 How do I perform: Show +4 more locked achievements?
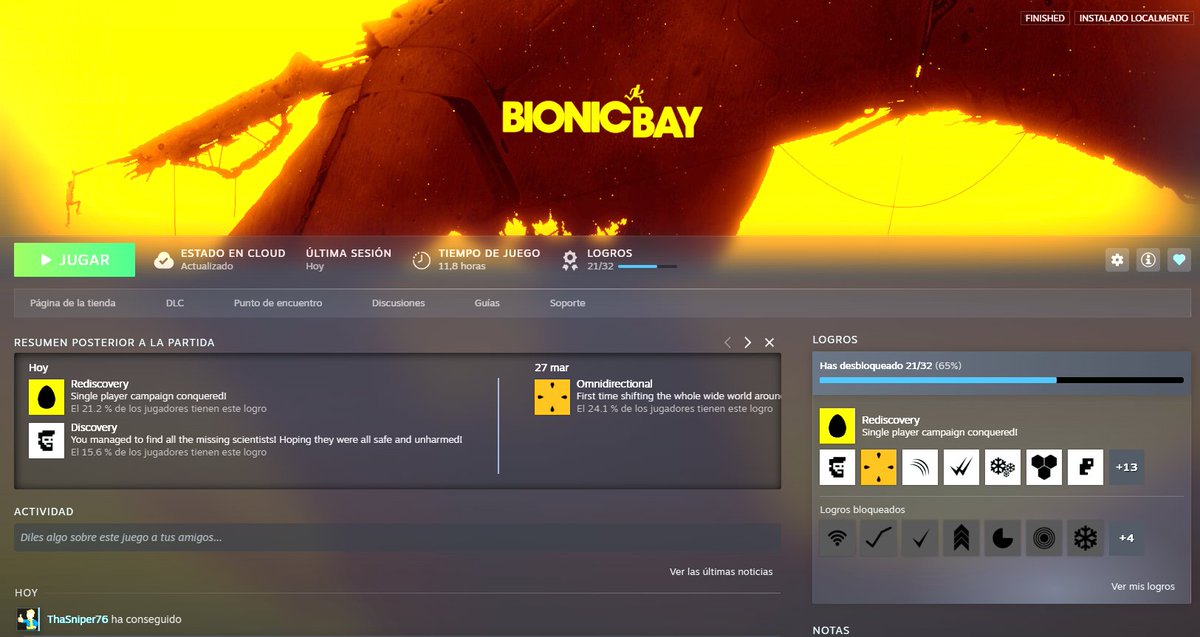click(1126, 538)
